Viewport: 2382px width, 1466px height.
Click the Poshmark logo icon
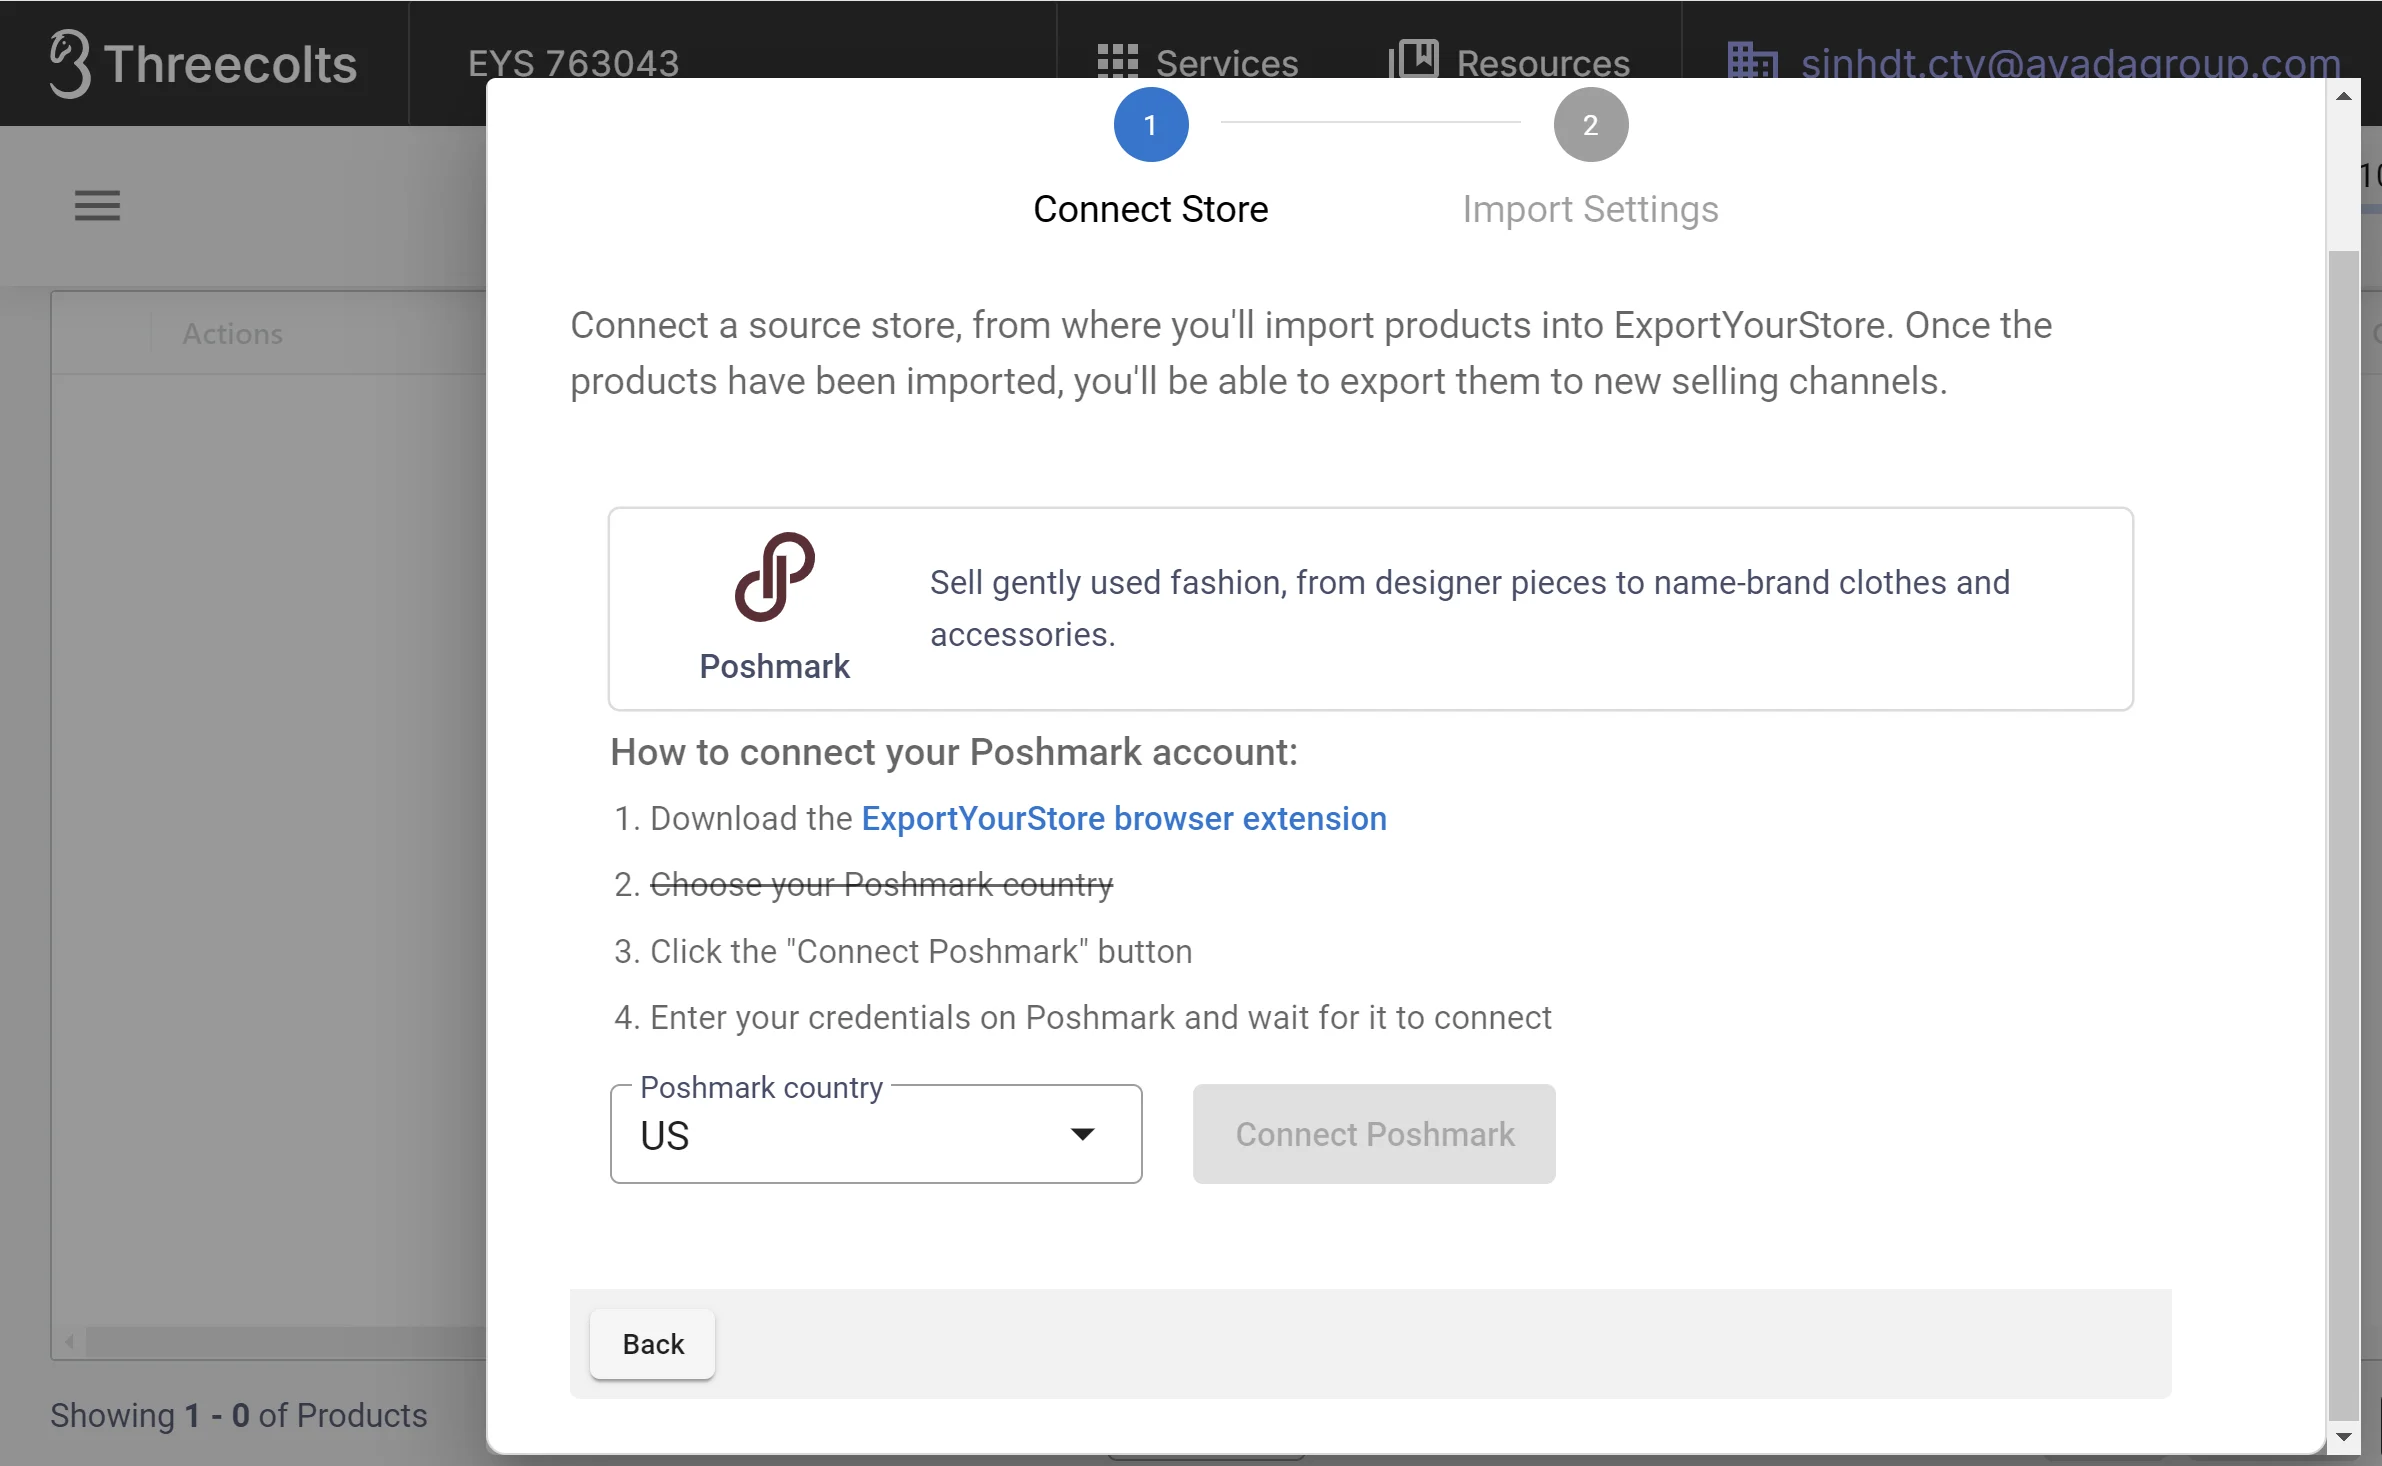pos(775,577)
